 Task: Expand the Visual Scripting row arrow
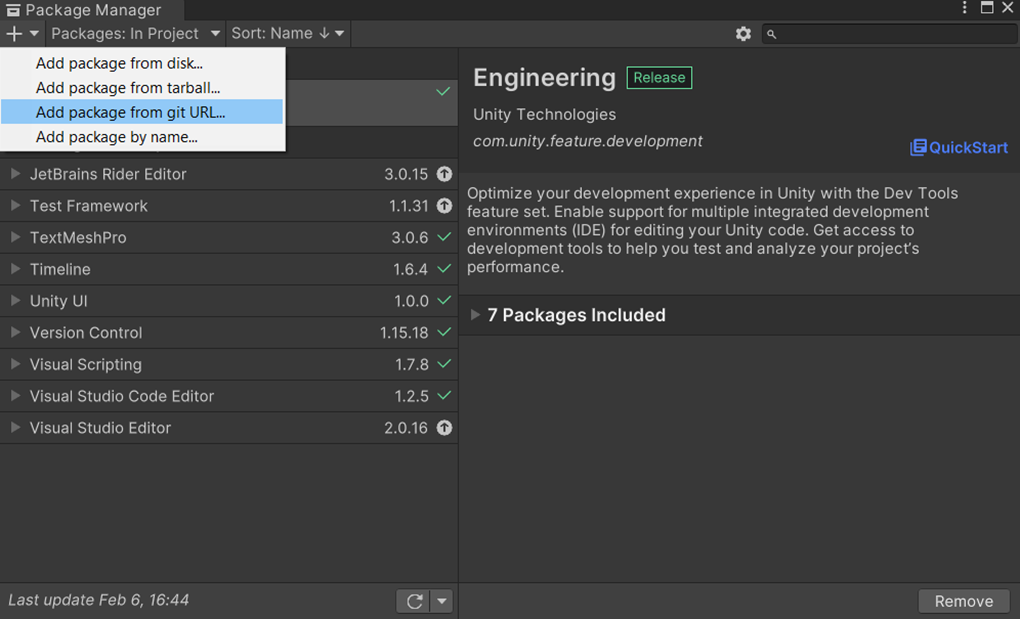click(16, 364)
